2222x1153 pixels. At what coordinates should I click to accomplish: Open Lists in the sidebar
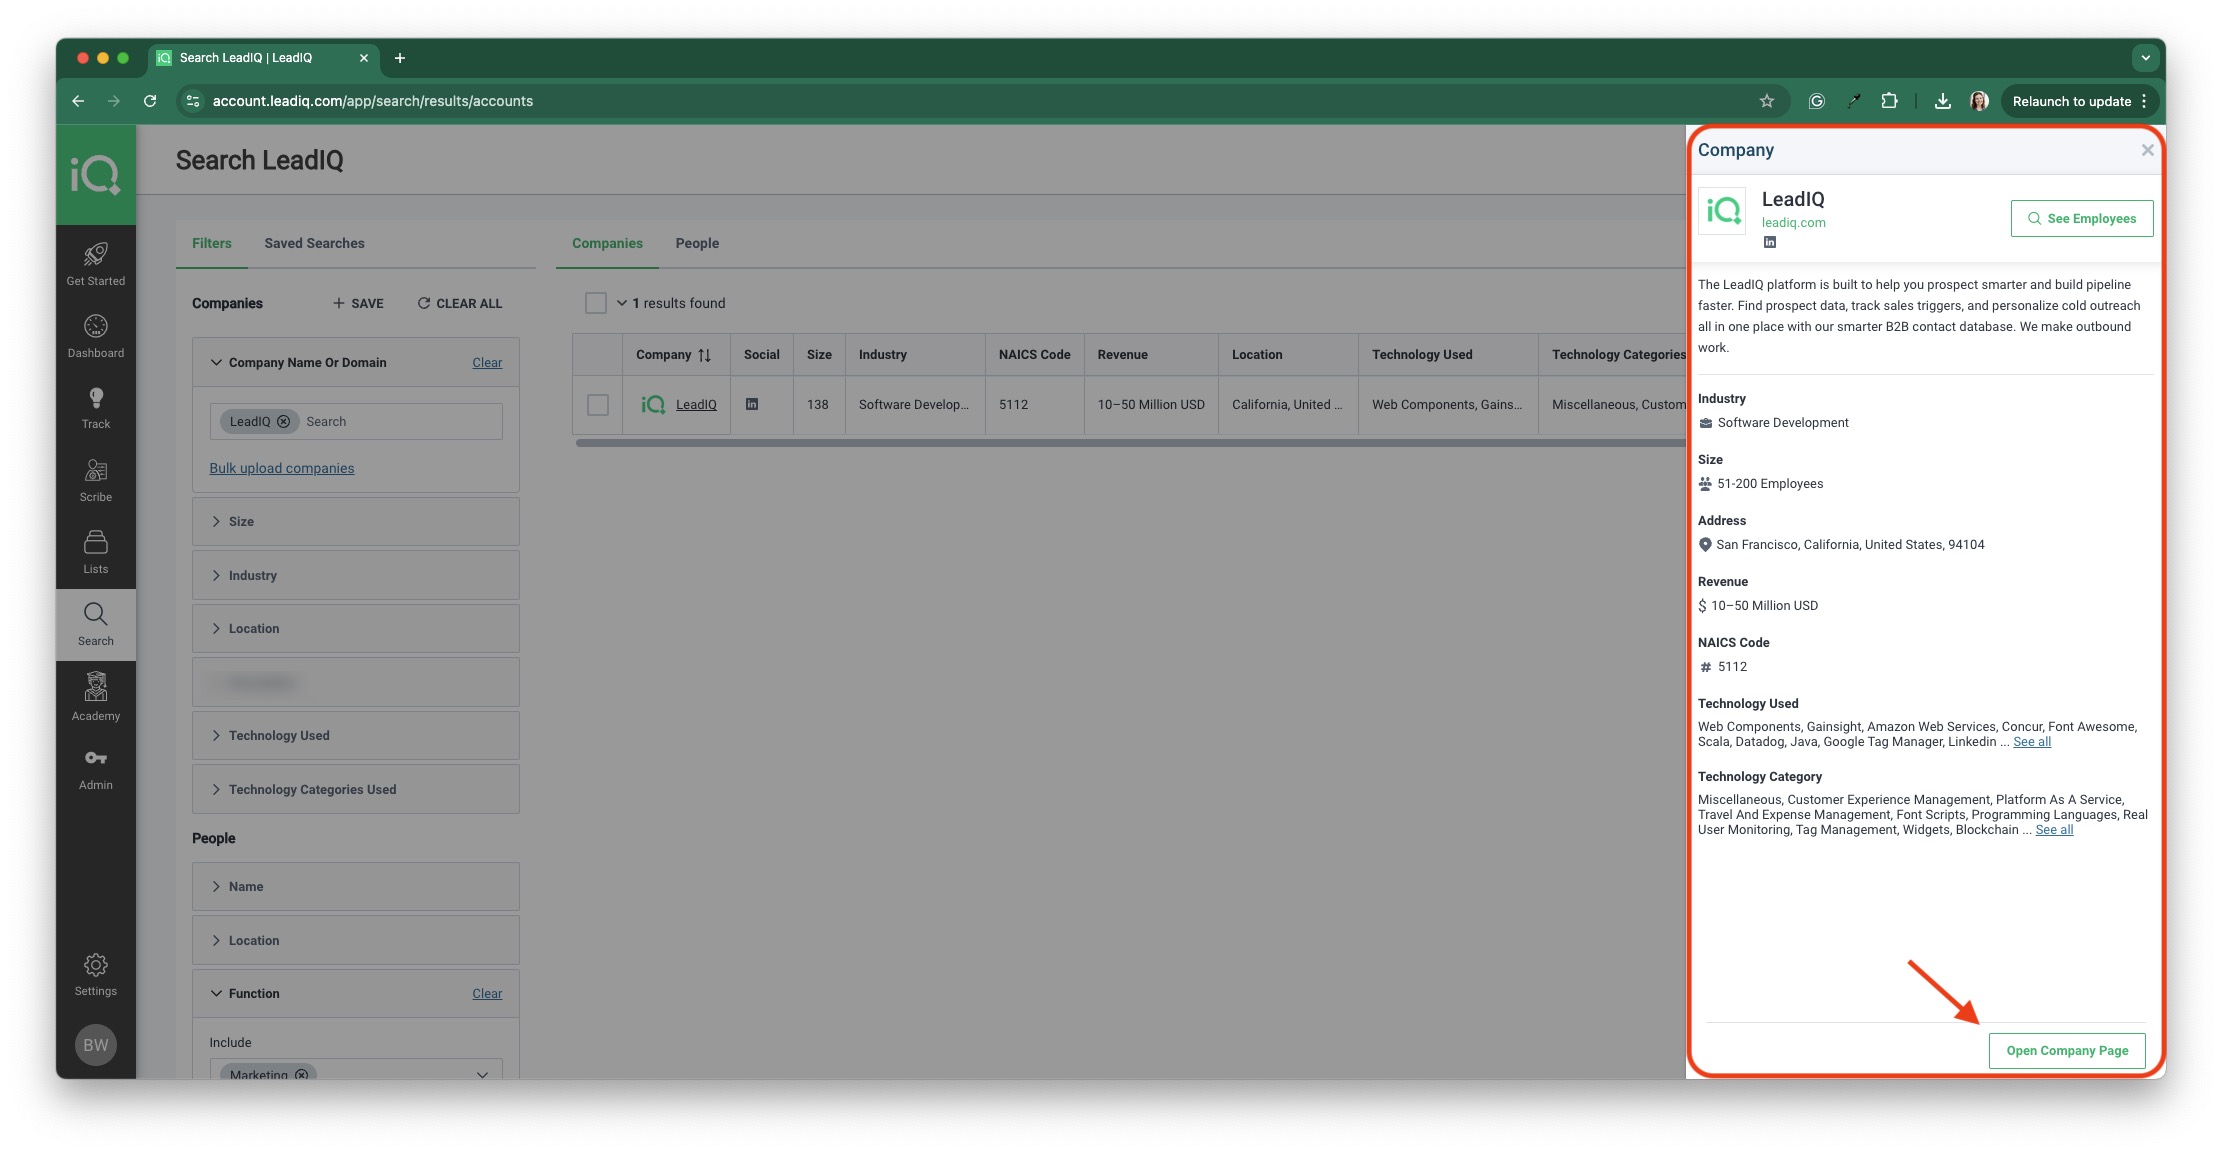click(96, 551)
